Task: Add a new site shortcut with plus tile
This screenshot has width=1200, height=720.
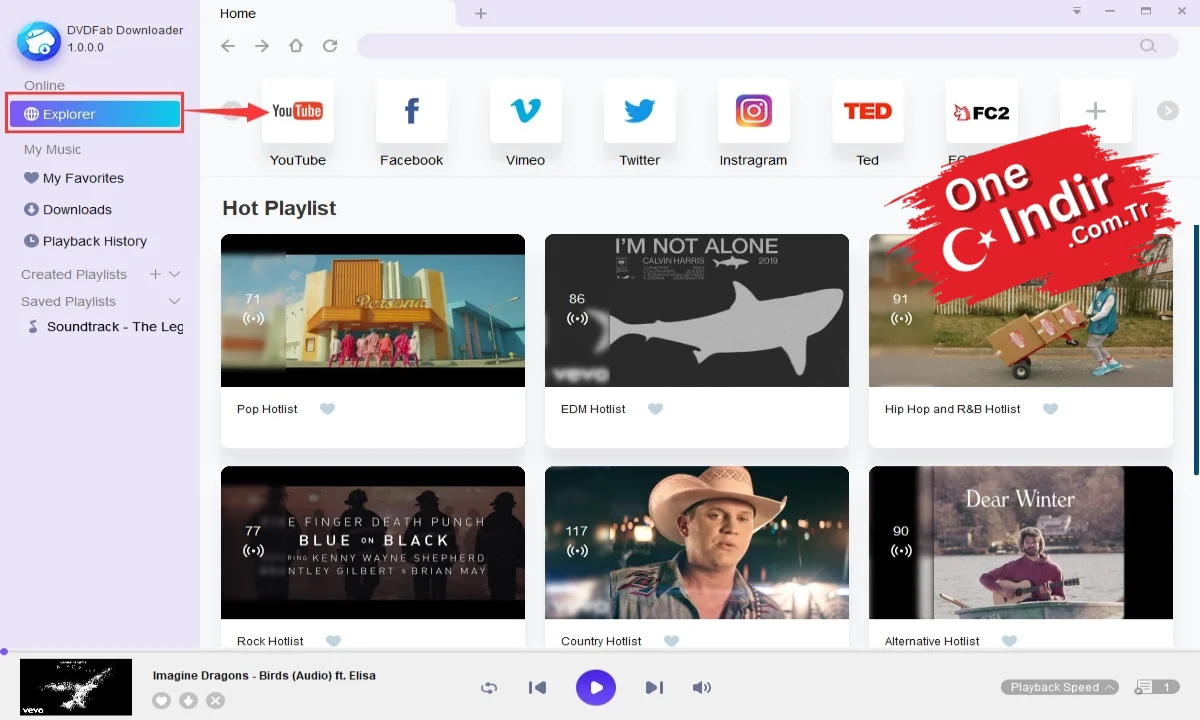Action: coord(1095,111)
